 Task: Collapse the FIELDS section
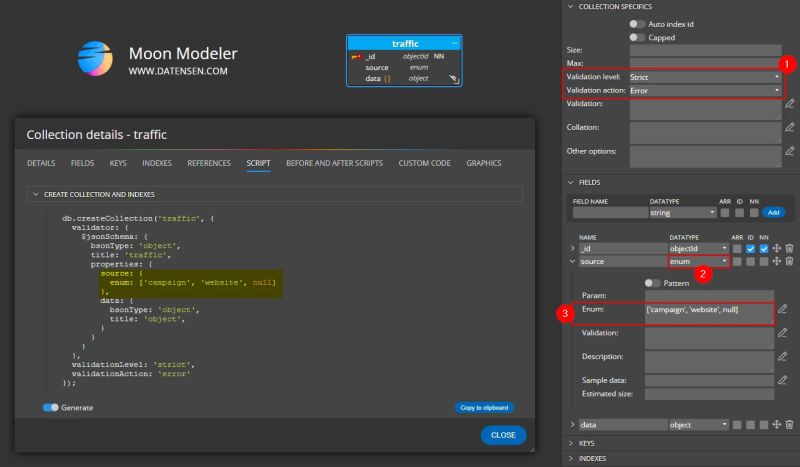[x=570, y=182]
